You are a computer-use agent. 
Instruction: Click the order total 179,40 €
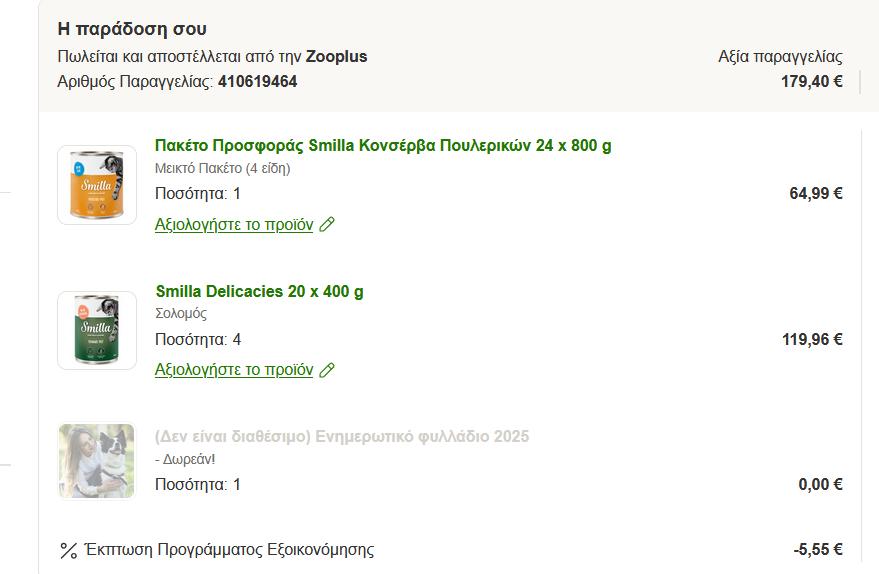click(x=811, y=82)
